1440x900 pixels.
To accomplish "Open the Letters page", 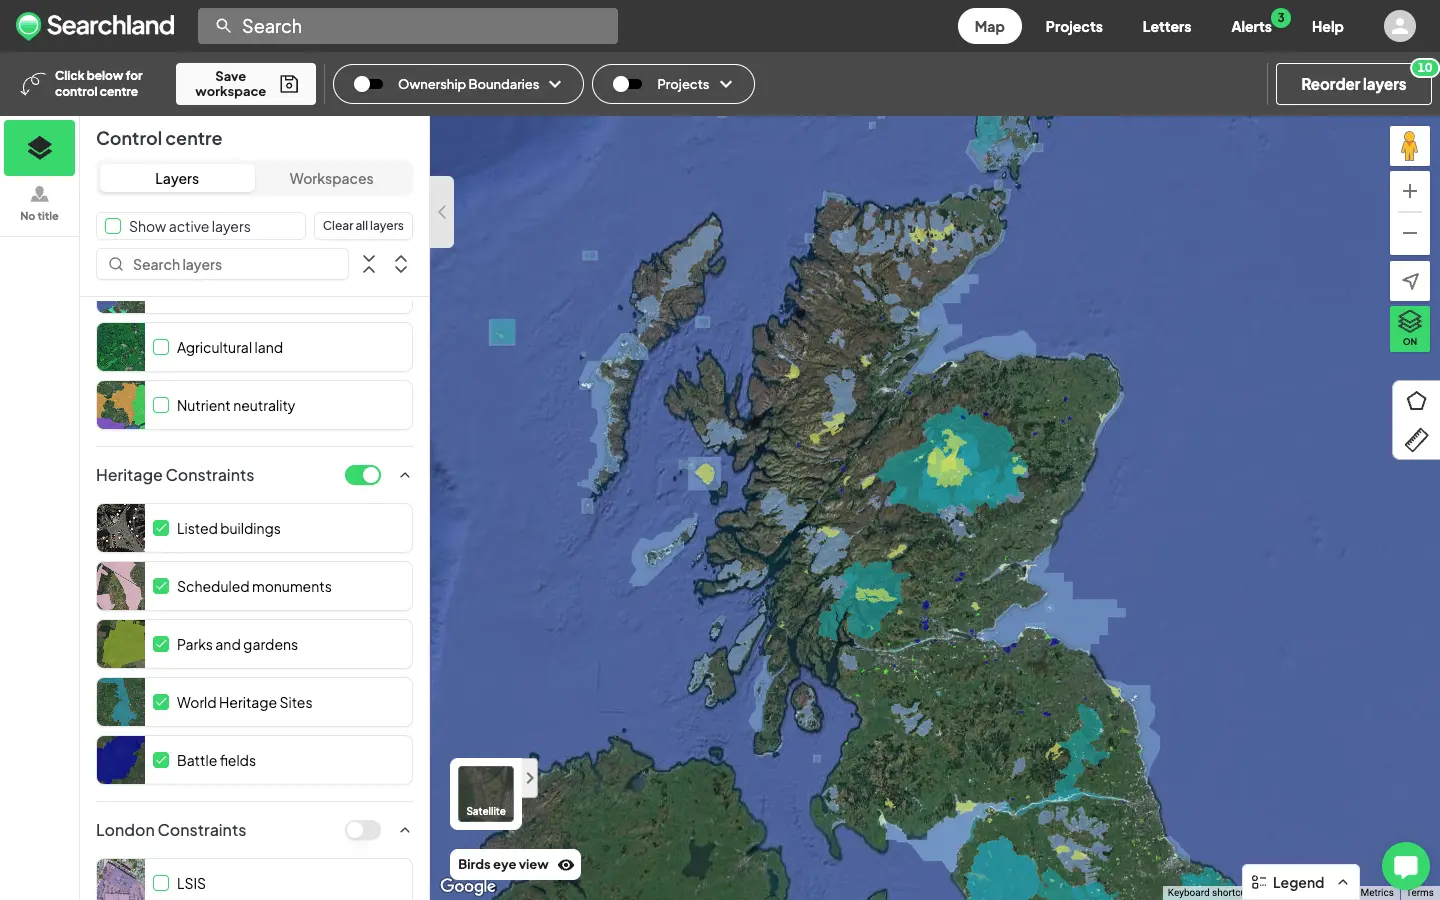I will coord(1166,27).
